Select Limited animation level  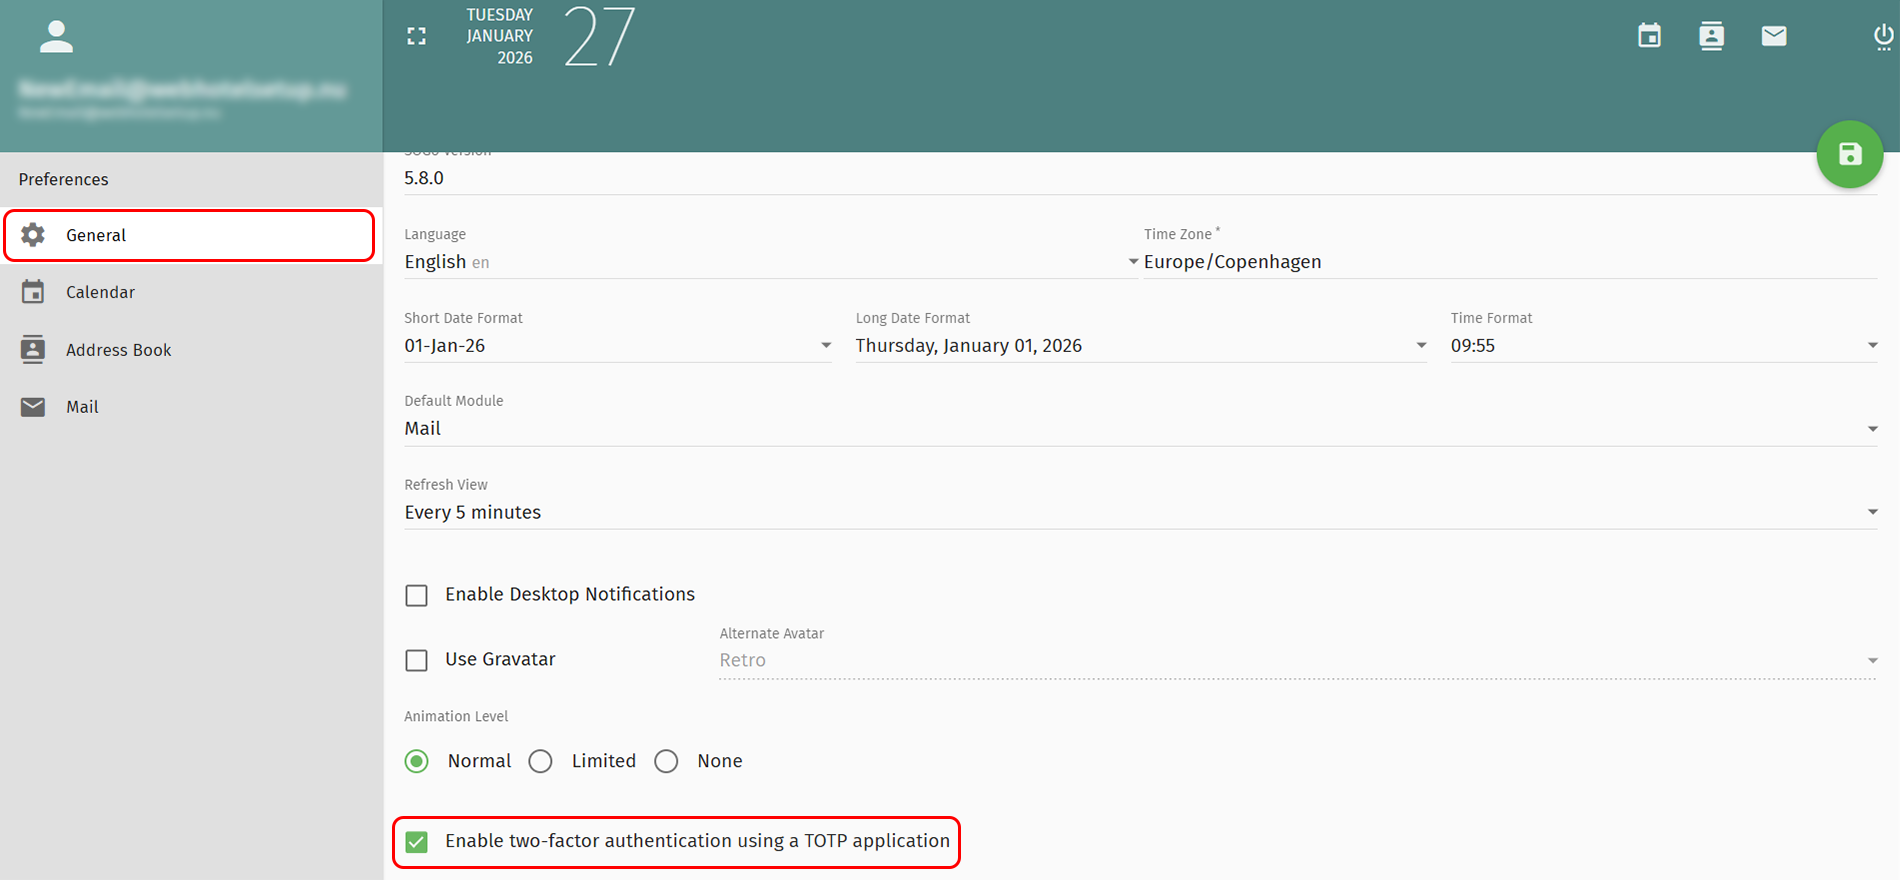coord(541,762)
